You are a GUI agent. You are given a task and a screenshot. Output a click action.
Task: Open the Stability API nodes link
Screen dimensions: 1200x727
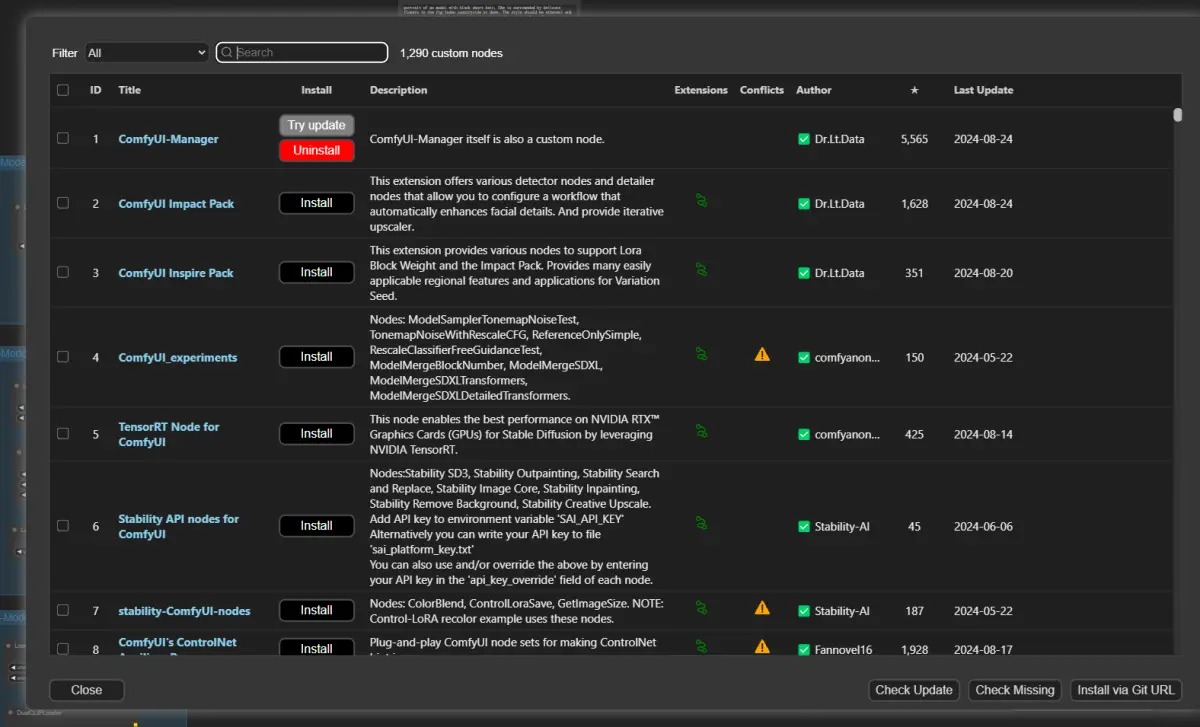coord(179,526)
